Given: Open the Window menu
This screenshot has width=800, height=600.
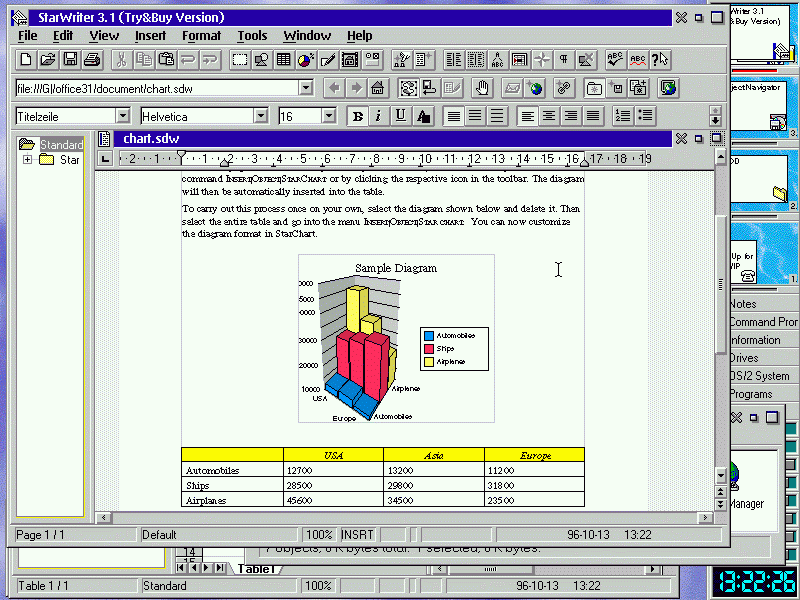Looking at the screenshot, I should pyautogui.click(x=307, y=36).
